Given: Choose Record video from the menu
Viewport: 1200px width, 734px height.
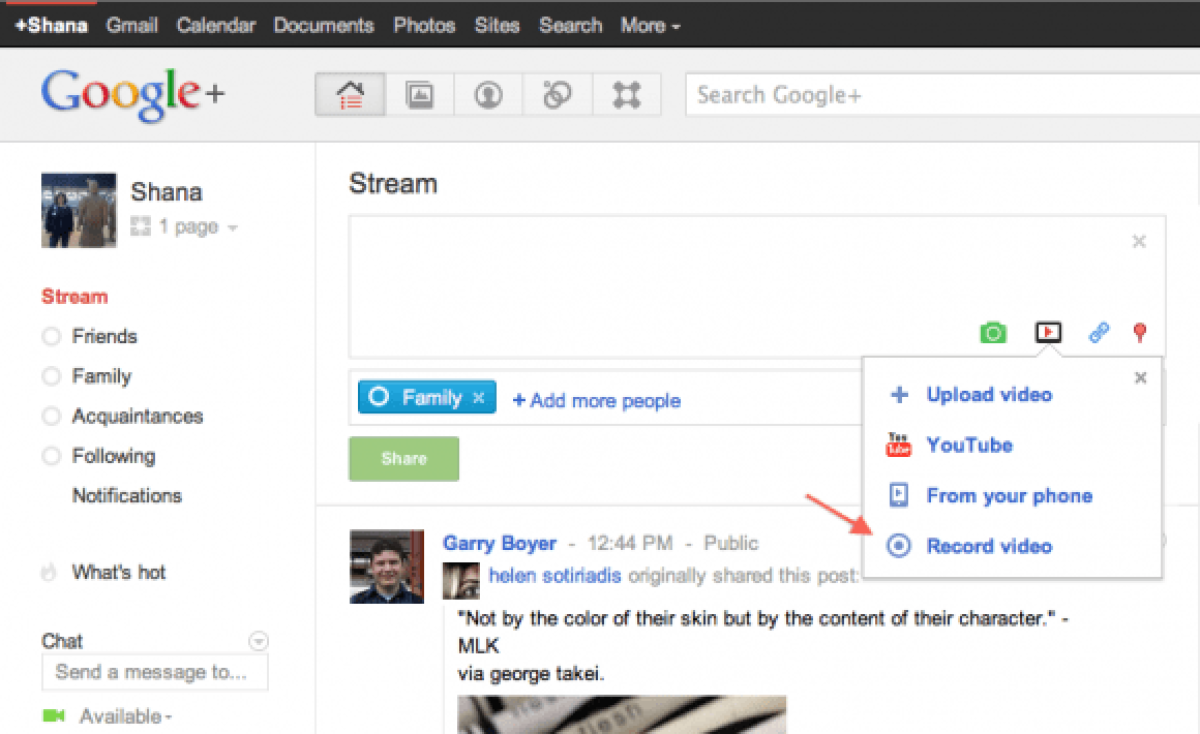Looking at the screenshot, I should (x=988, y=546).
